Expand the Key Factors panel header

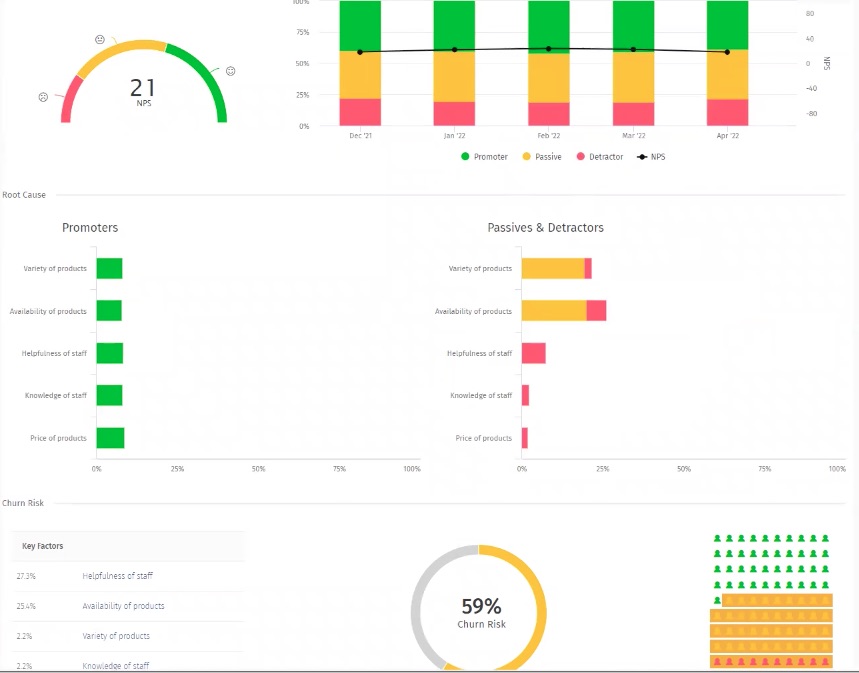pyautogui.click(x=45, y=545)
